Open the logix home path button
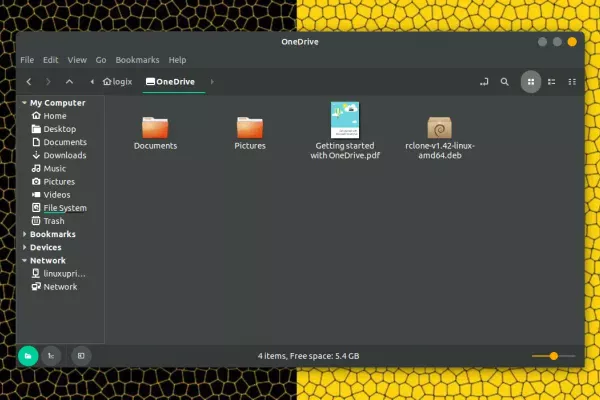 point(117,82)
